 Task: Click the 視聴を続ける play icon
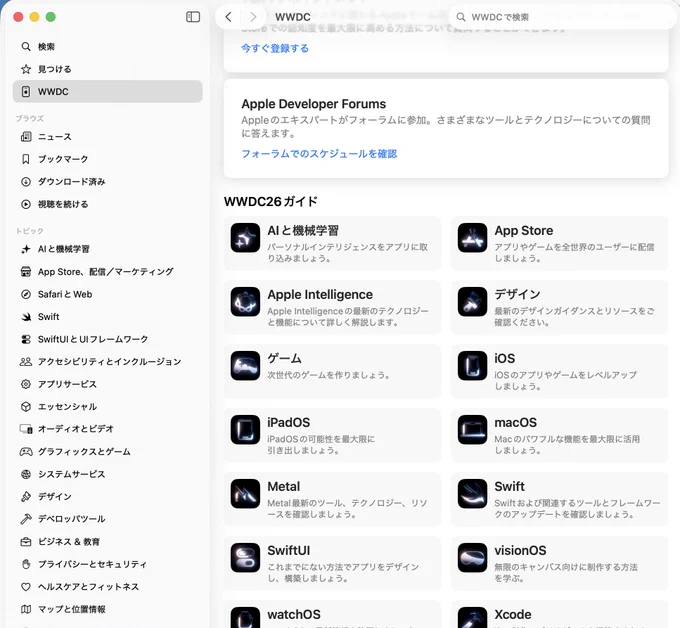[26, 204]
